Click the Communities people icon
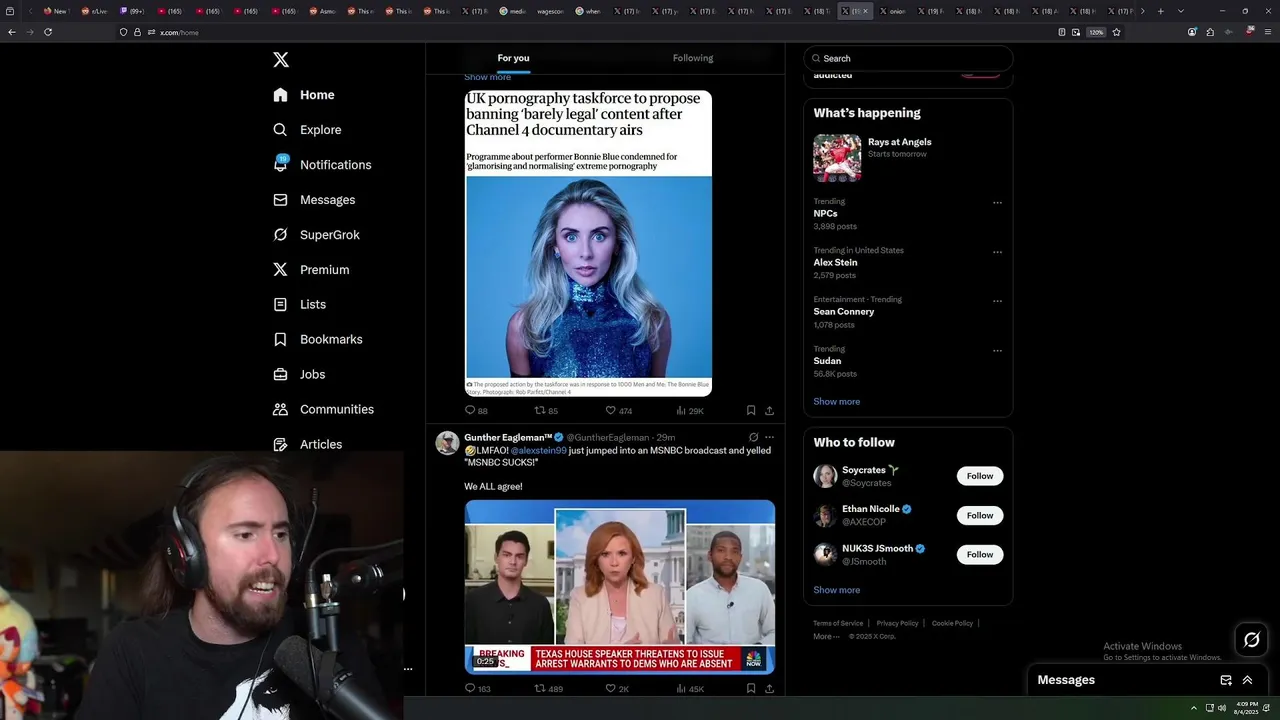The width and height of the screenshot is (1280, 720). point(280,409)
